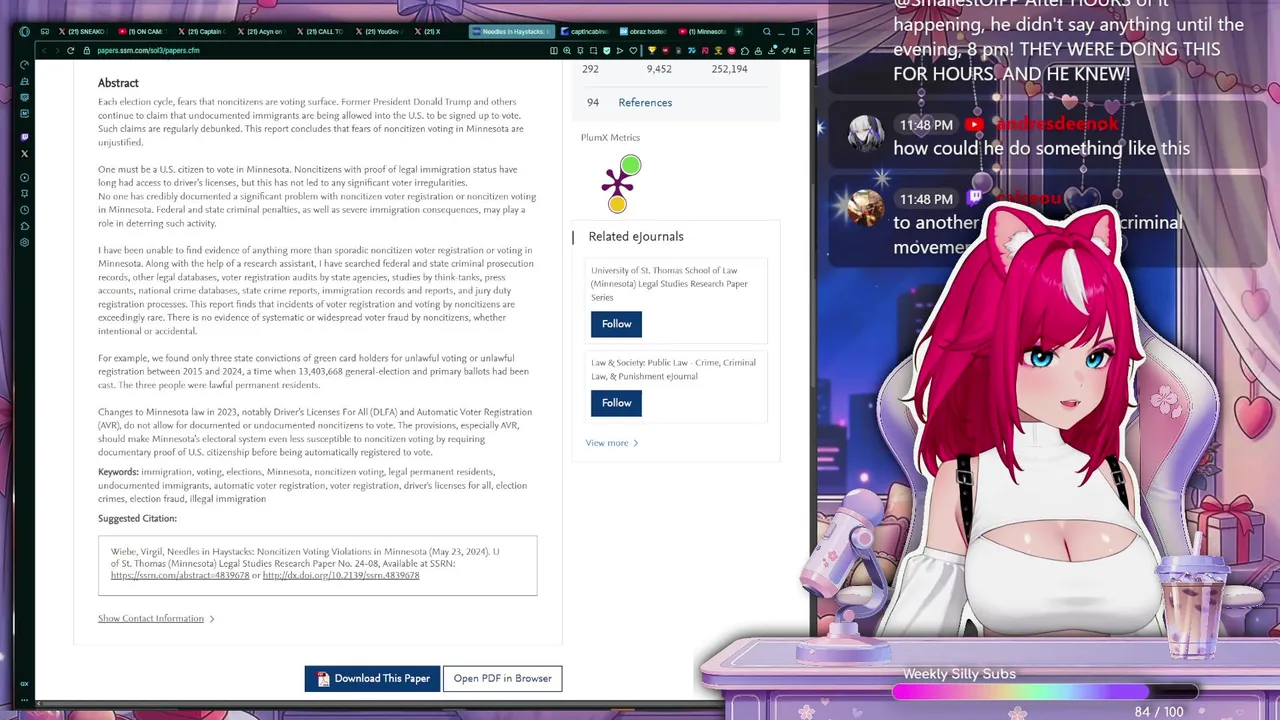Open Twitch in the browser sidebar
Viewport: 1280px width, 720px height.
pyautogui.click(x=24, y=137)
